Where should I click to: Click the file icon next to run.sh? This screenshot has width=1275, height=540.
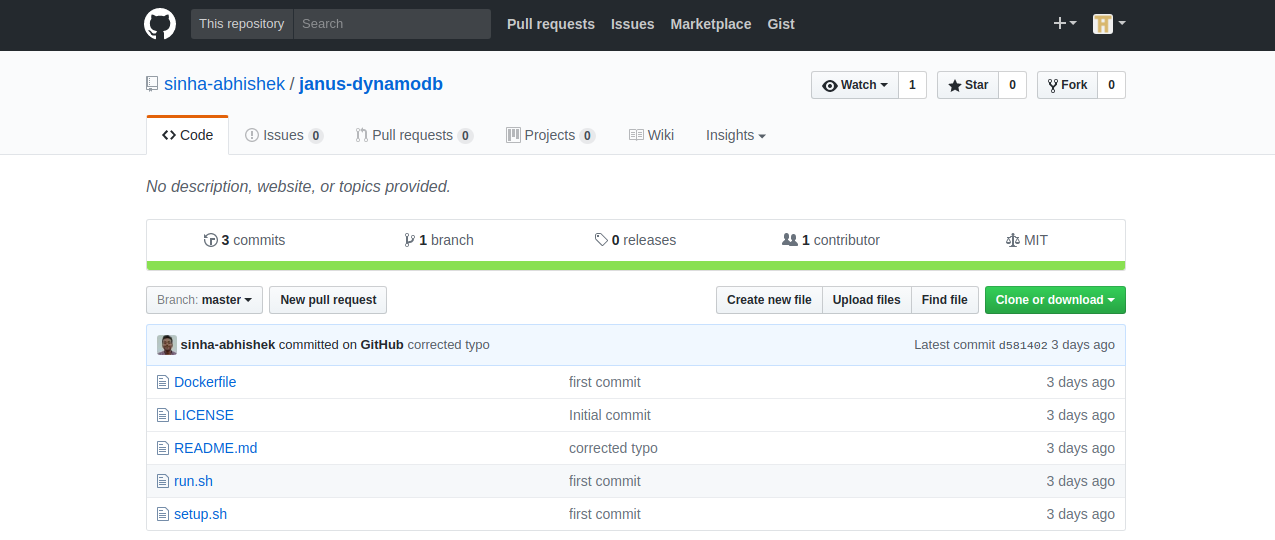tap(163, 481)
